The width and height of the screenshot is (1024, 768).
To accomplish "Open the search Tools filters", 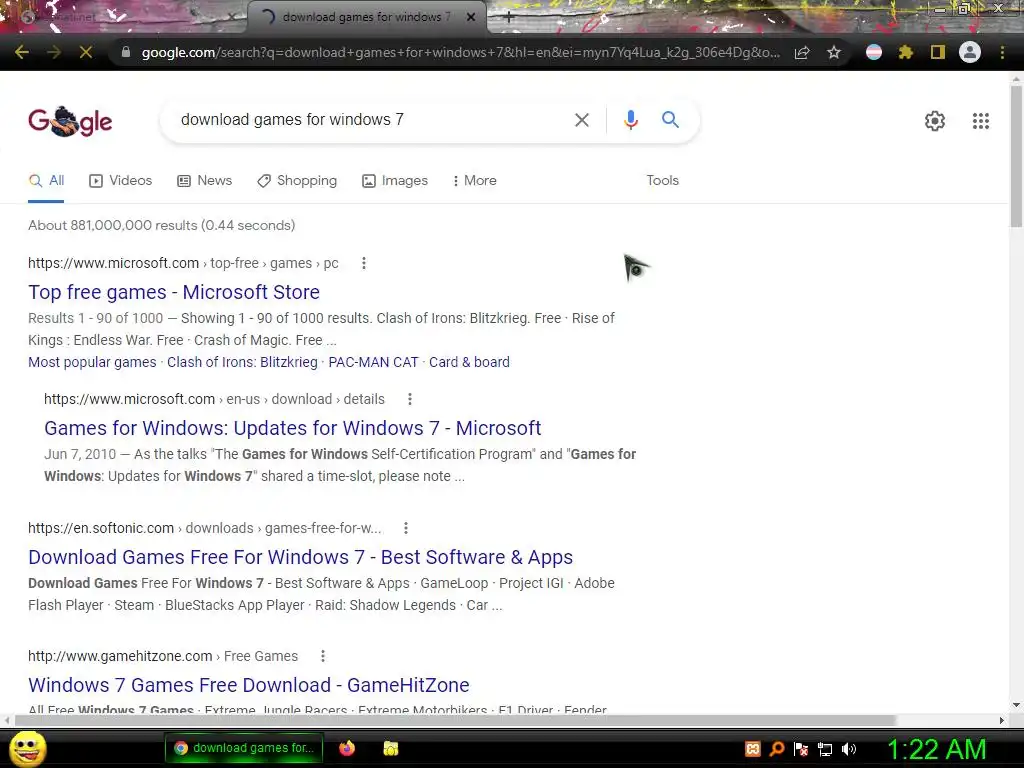I will pos(662,180).
